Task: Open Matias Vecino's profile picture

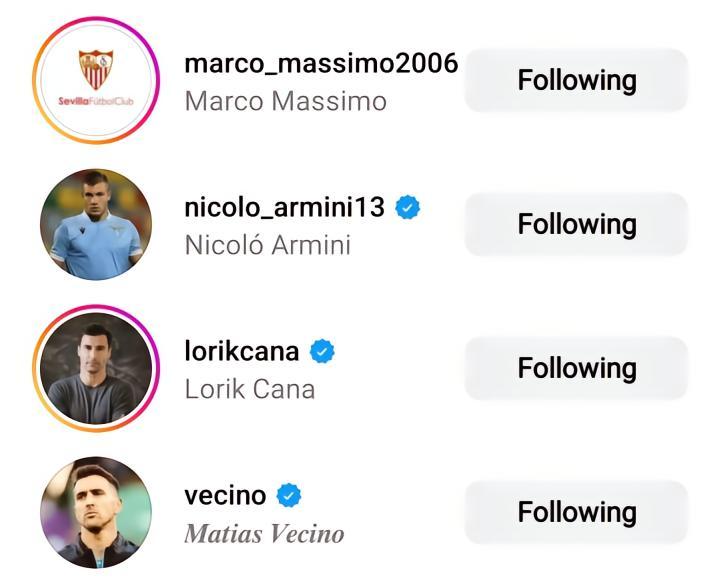Action: click(96, 512)
